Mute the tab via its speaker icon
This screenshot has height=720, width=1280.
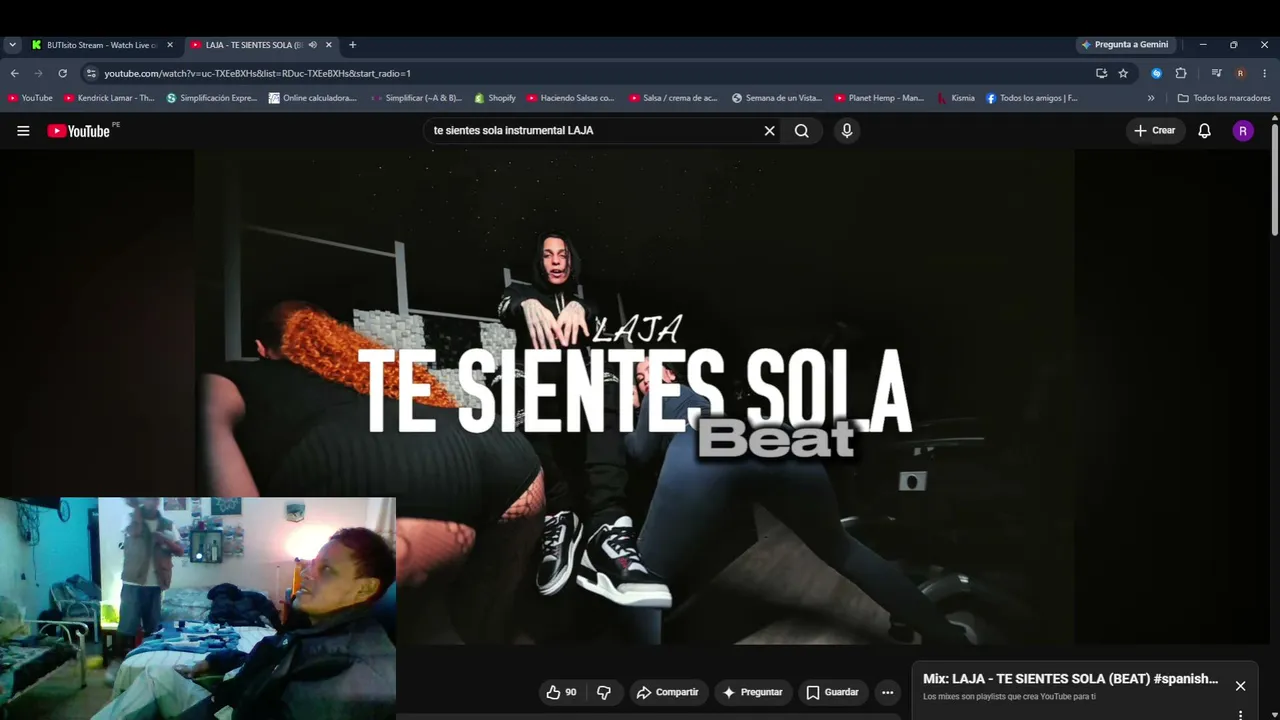[312, 45]
